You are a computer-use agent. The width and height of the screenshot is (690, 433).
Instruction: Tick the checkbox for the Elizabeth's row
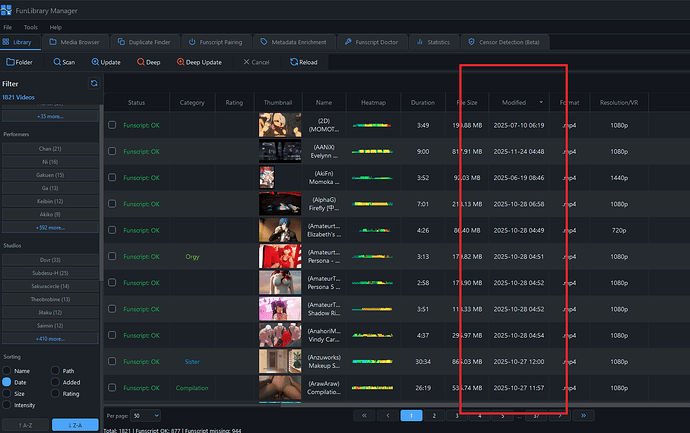point(112,230)
